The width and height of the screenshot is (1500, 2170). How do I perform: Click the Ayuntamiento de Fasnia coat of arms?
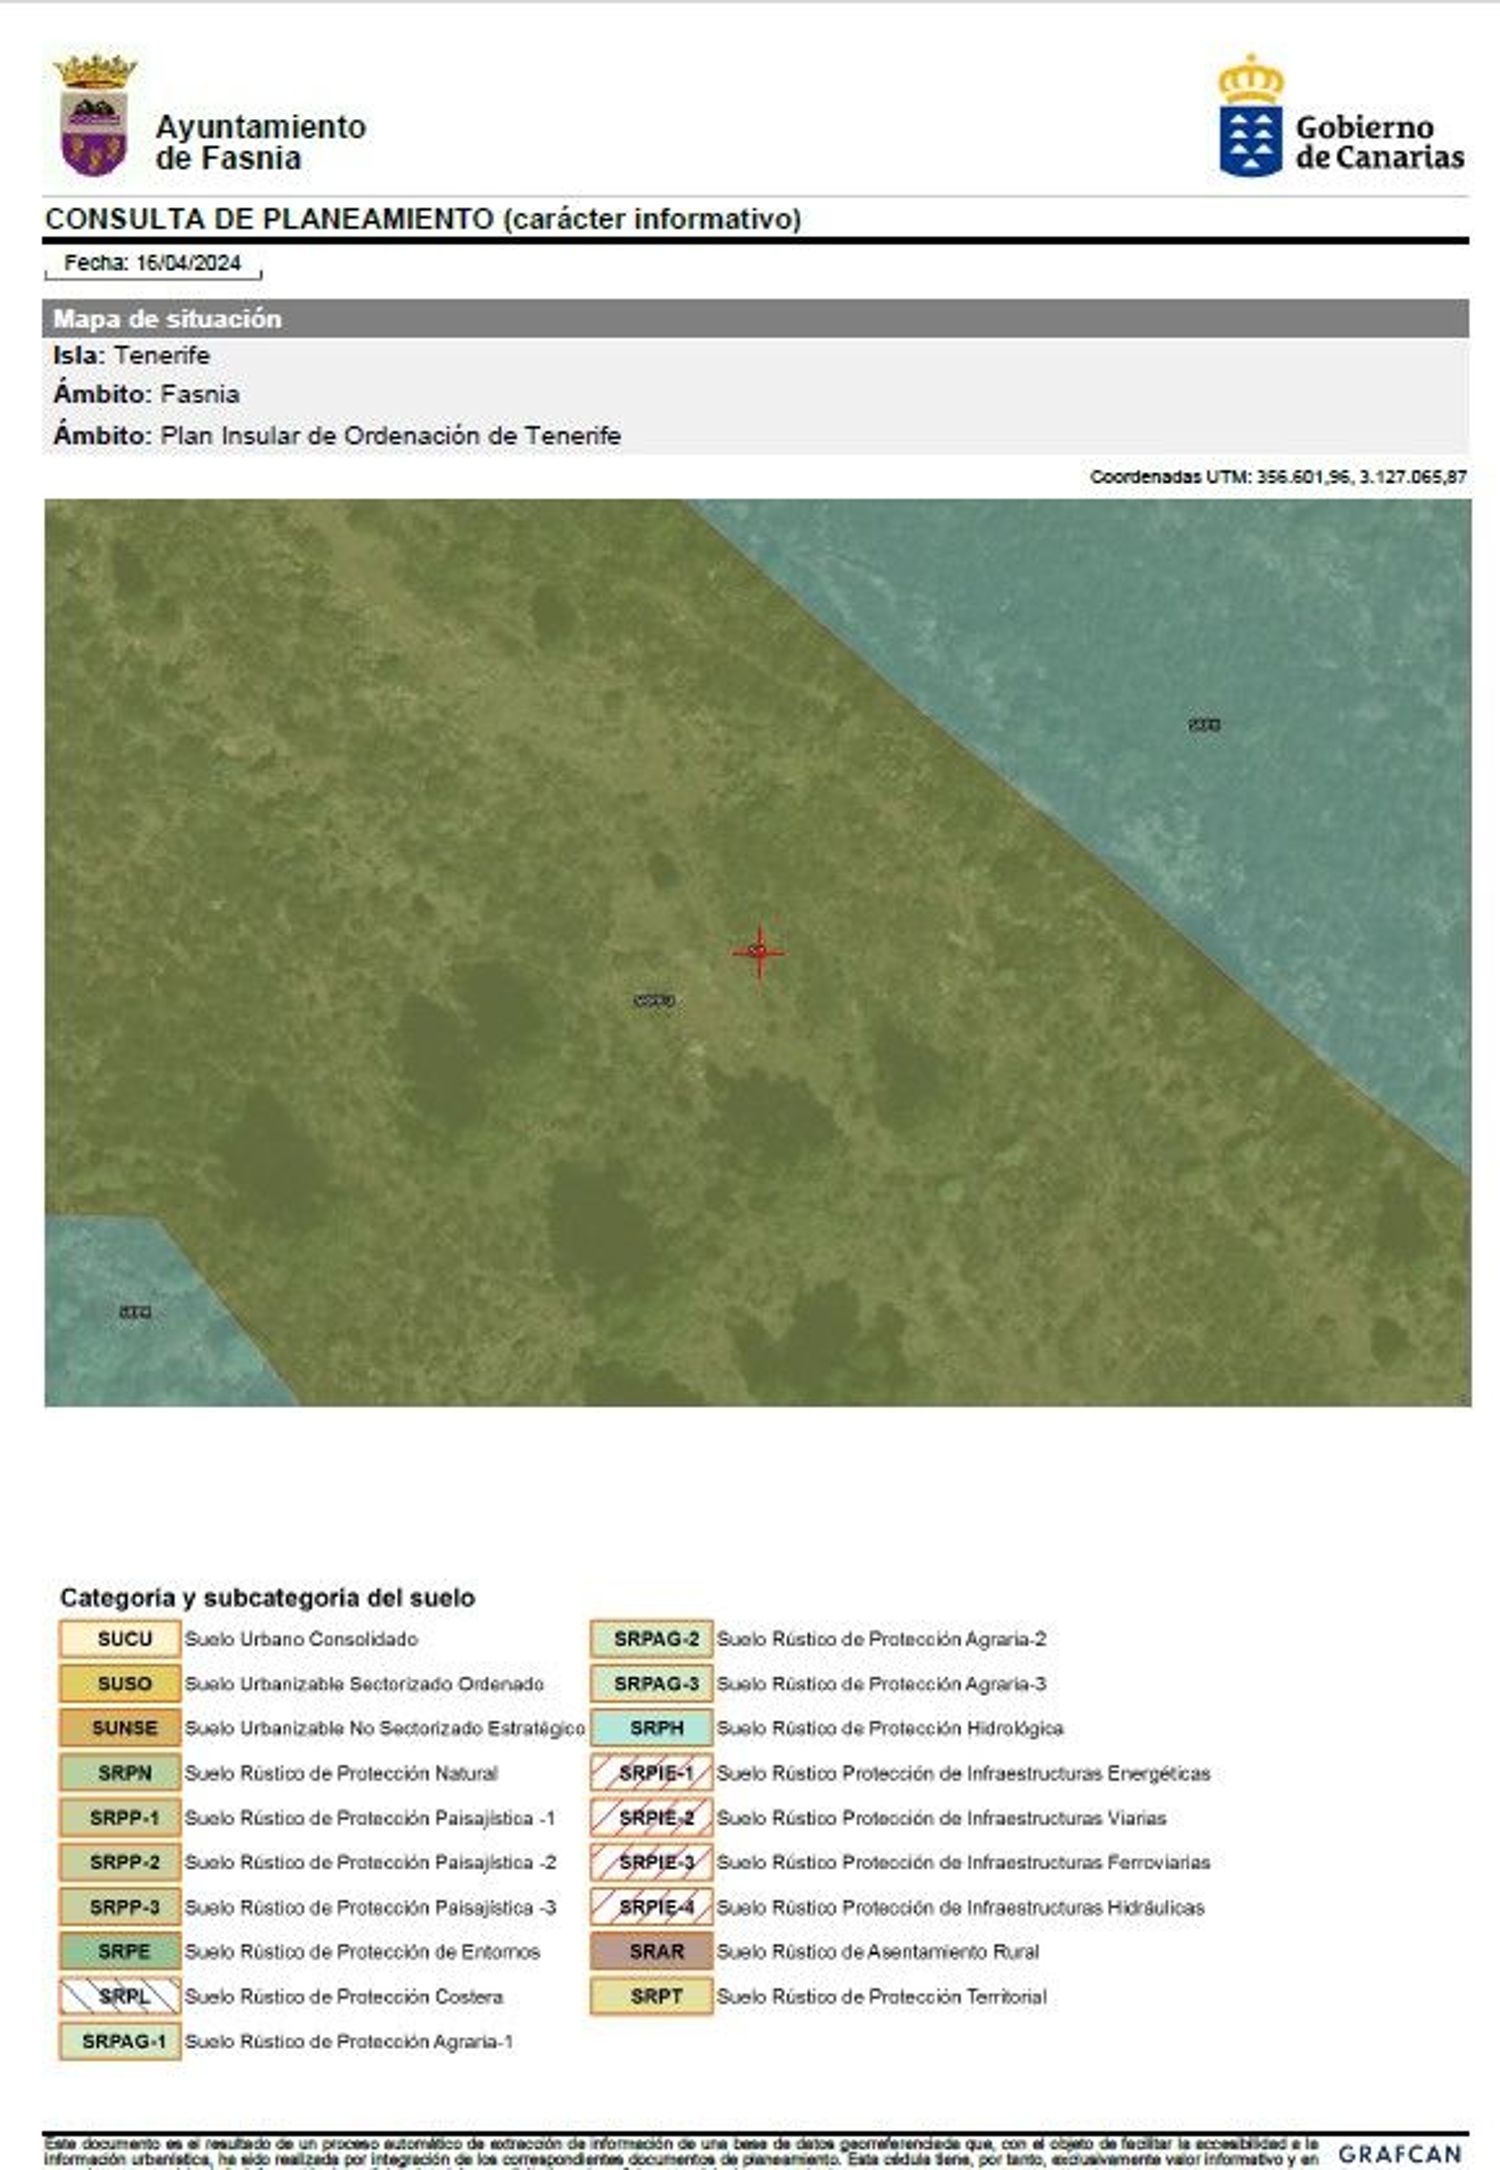pos(95,116)
